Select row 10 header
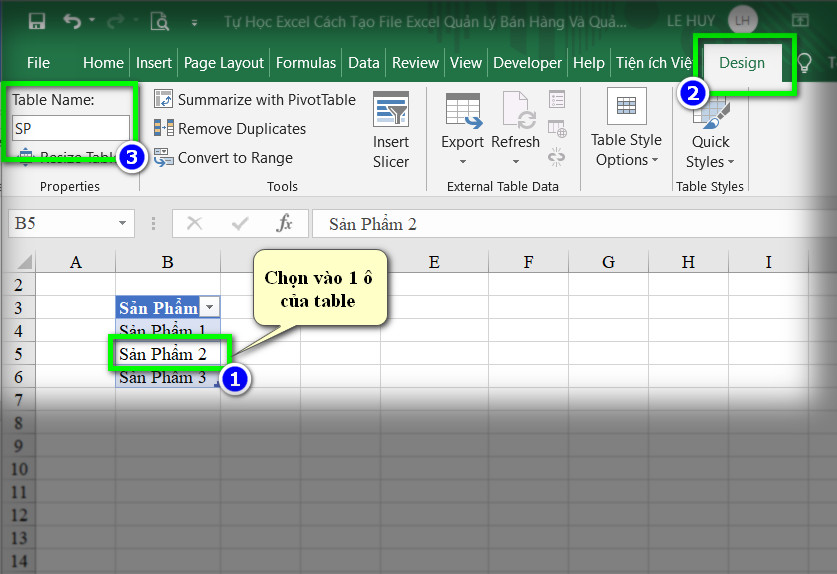Image resolution: width=837 pixels, height=574 pixels. tap(18, 469)
